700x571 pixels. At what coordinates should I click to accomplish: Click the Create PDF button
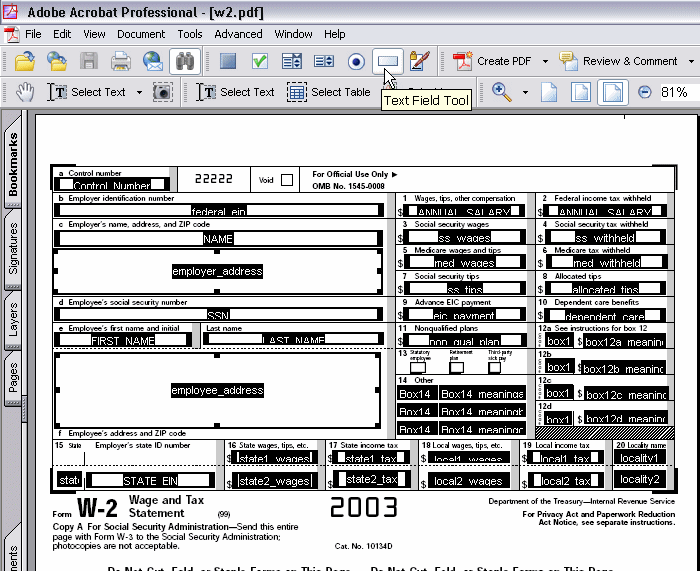492,61
